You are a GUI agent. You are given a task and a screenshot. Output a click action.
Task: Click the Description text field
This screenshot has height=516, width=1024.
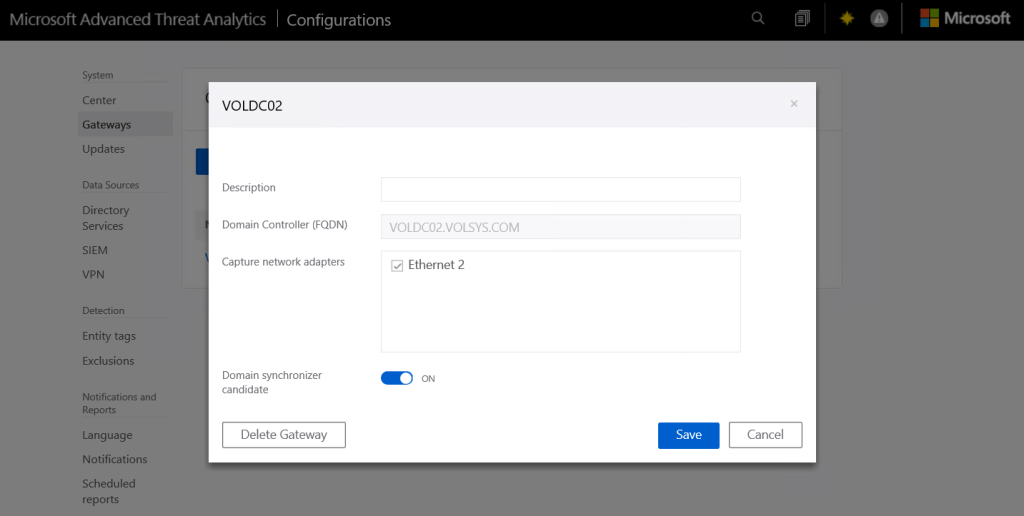coord(560,189)
